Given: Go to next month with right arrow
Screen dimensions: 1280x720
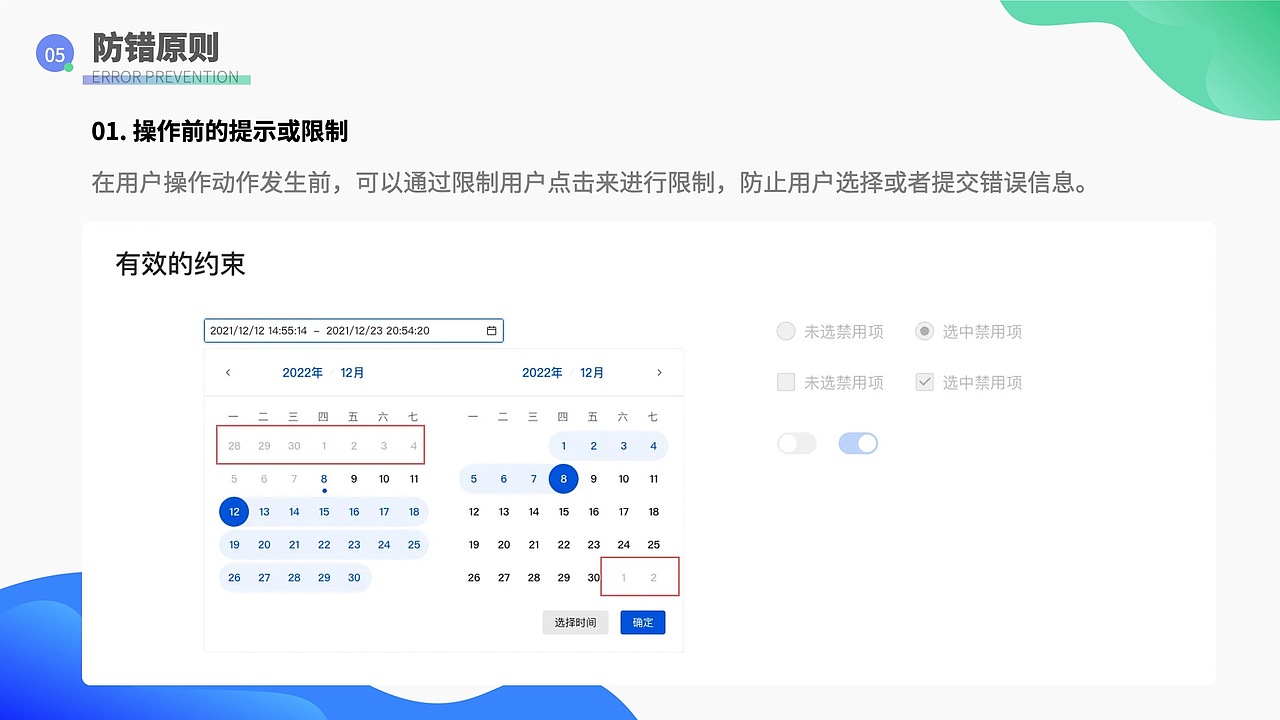Looking at the screenshot, I should point(659,373).
